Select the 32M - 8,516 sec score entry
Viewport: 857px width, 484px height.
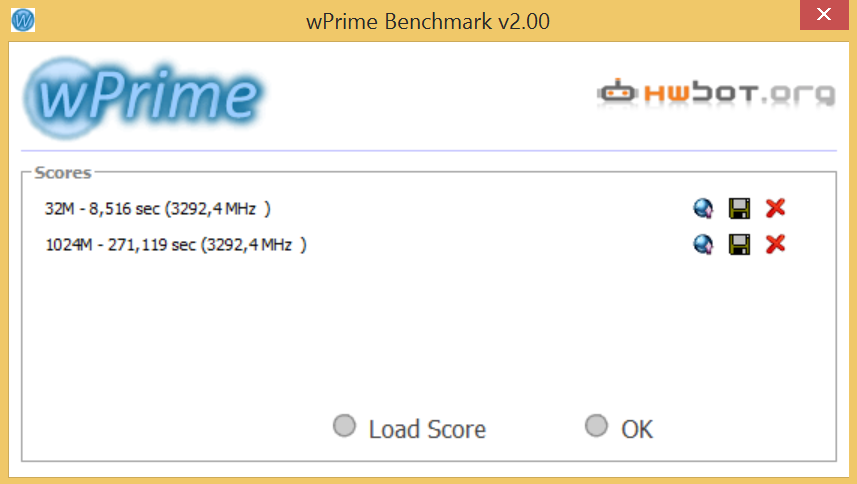[158, 209]
